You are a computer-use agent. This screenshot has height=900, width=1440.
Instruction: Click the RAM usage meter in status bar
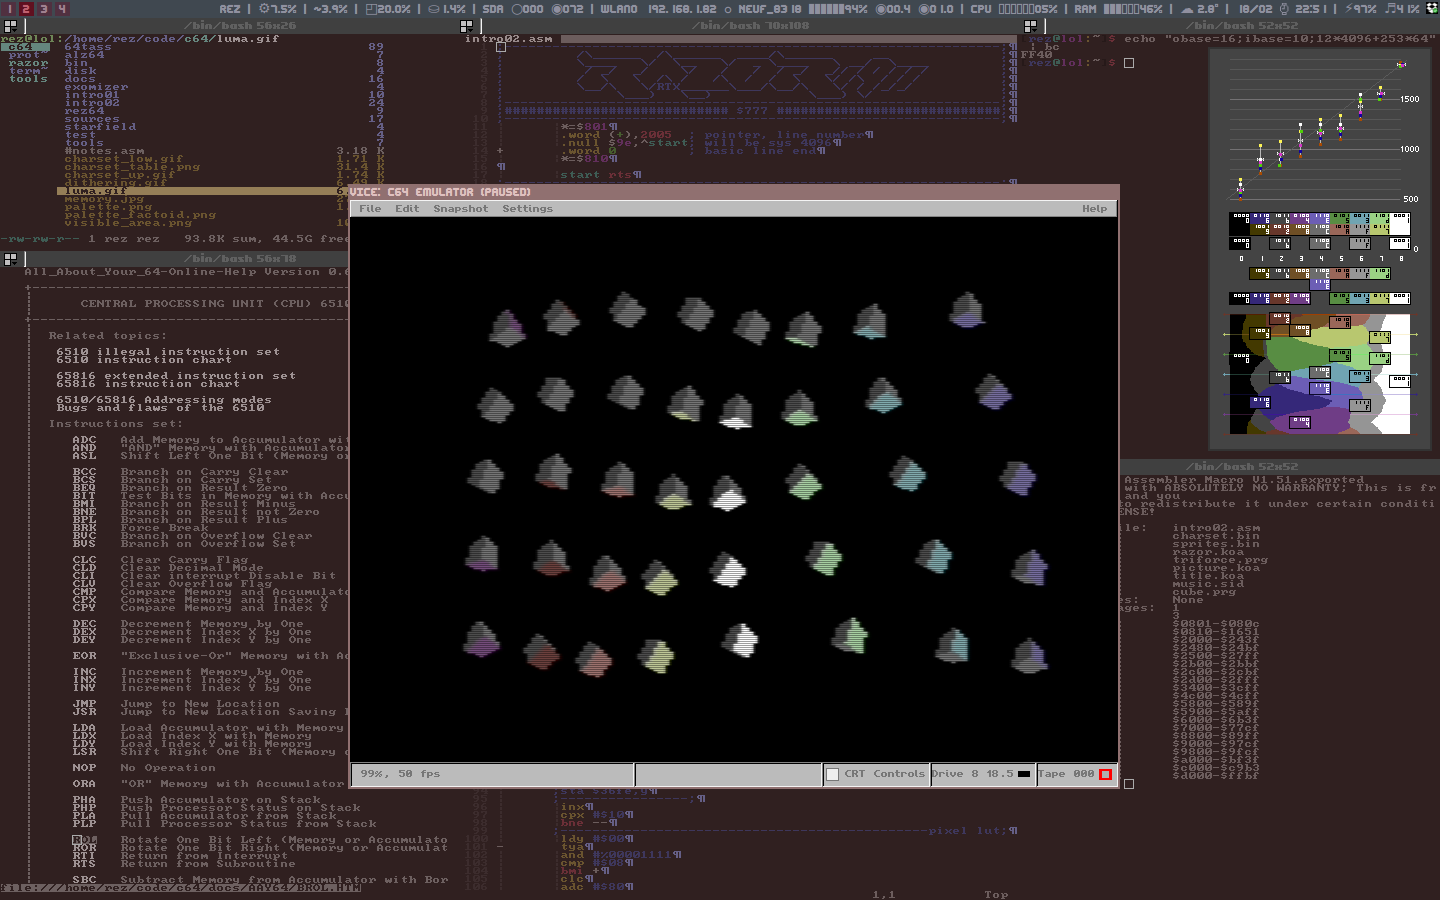pos(1119,9)
